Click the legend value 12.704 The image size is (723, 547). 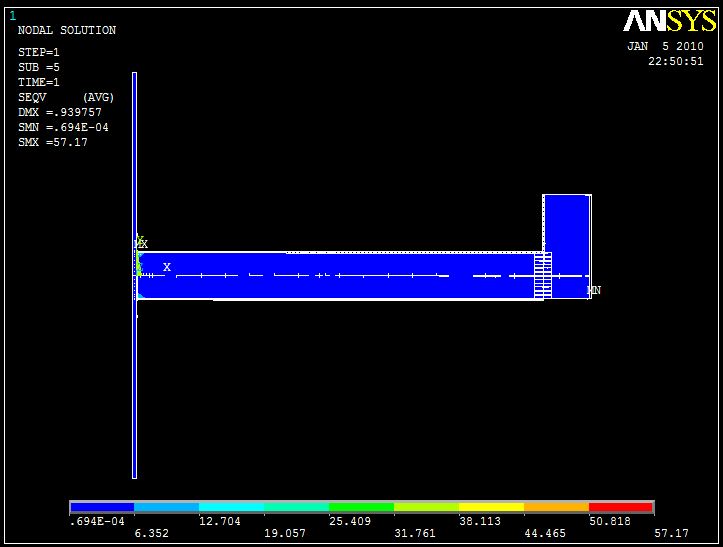pos(219,521)
